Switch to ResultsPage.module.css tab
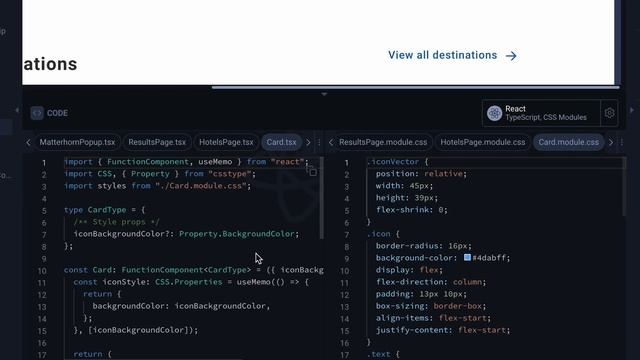This screenshot has width=640, height=360. 383,142
